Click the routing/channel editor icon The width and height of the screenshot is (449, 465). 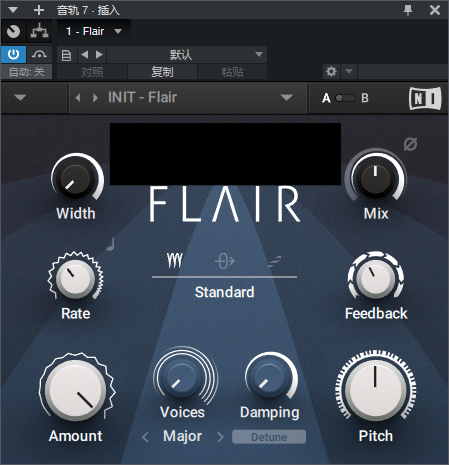(x=39, y=31)
